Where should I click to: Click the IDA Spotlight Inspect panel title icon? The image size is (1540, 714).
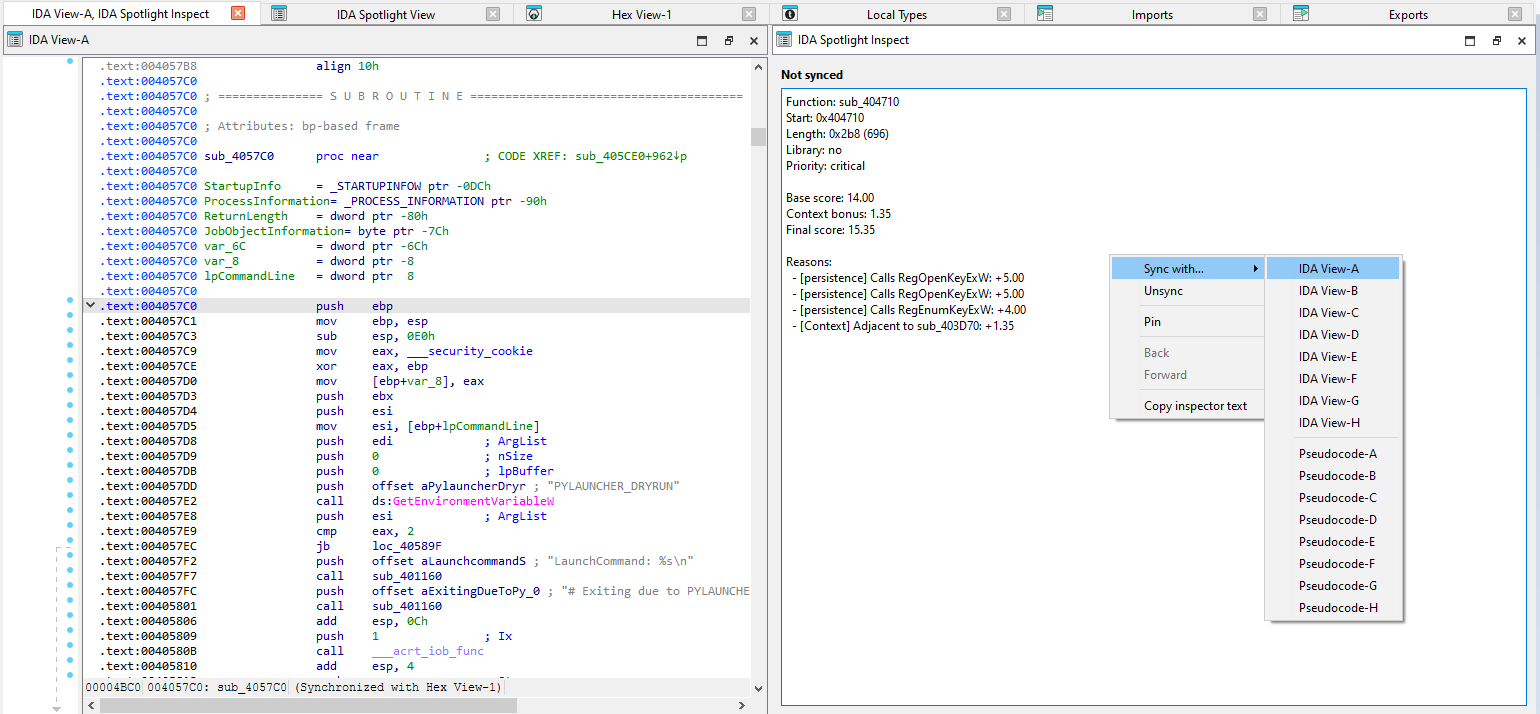pyautogui.click(x=783, y=40)
